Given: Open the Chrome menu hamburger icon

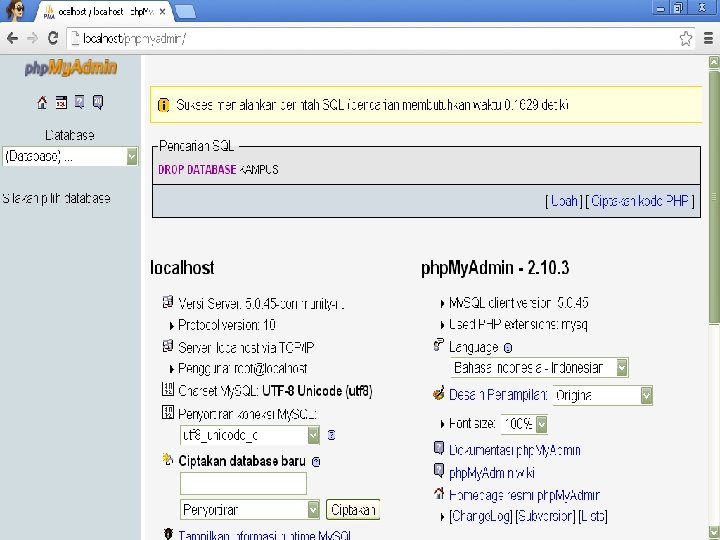Looking at the screenshot, I should [x=708, y=39].
